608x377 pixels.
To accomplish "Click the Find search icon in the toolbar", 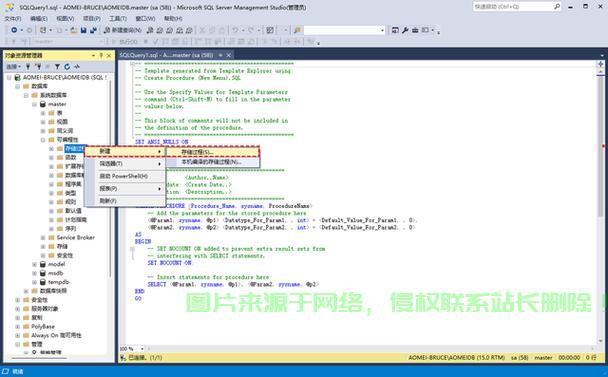I will [297, 30].
